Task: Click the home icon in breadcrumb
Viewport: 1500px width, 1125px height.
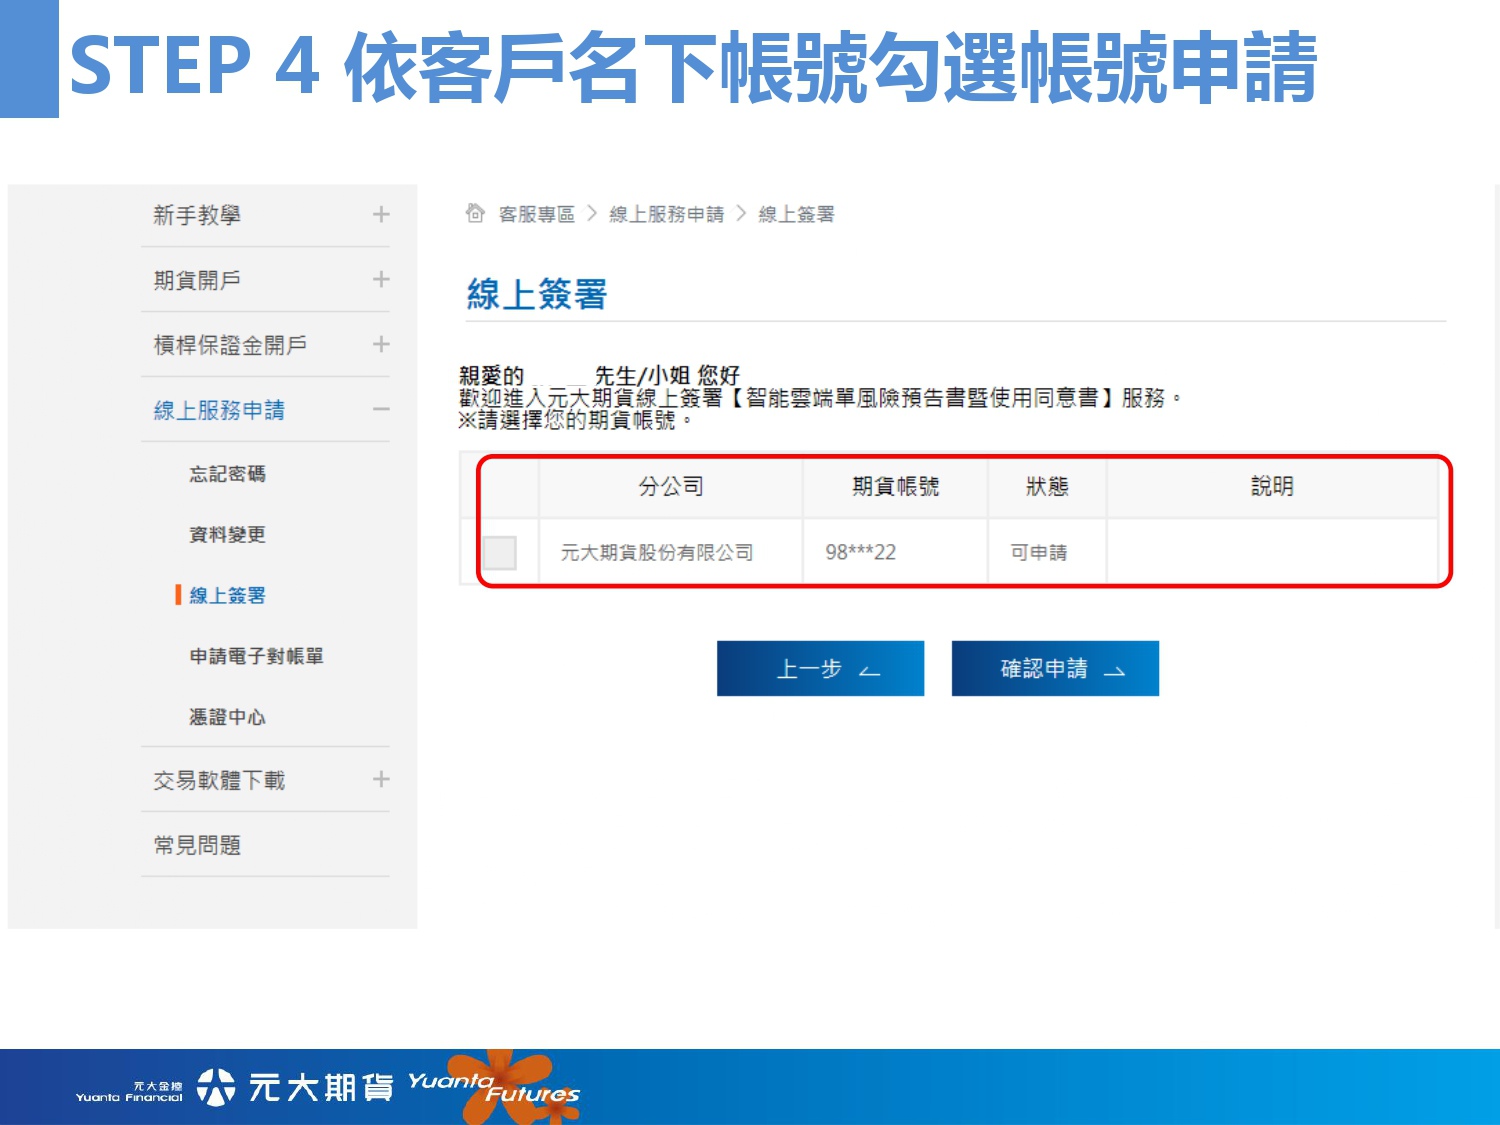Action: click(x=475, y=213)
